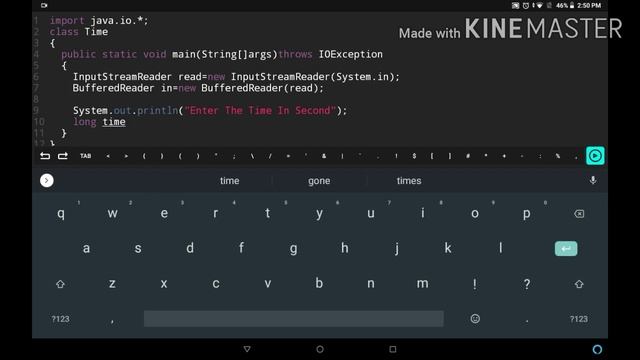Insert an opening square bracket from symbol bar
The width and height of the screenshot is (640, 360).
[432, 156]
